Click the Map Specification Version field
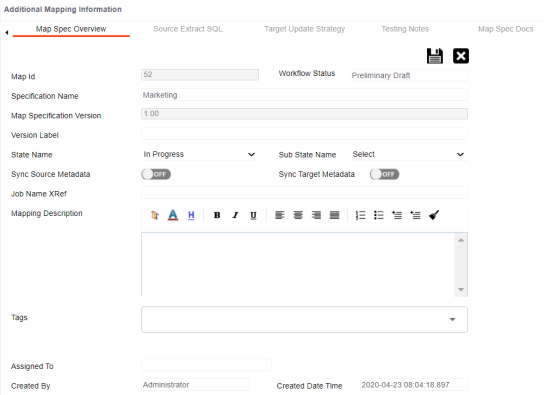The width and height of the screenshot is (544, 395). tap(304, 114)
